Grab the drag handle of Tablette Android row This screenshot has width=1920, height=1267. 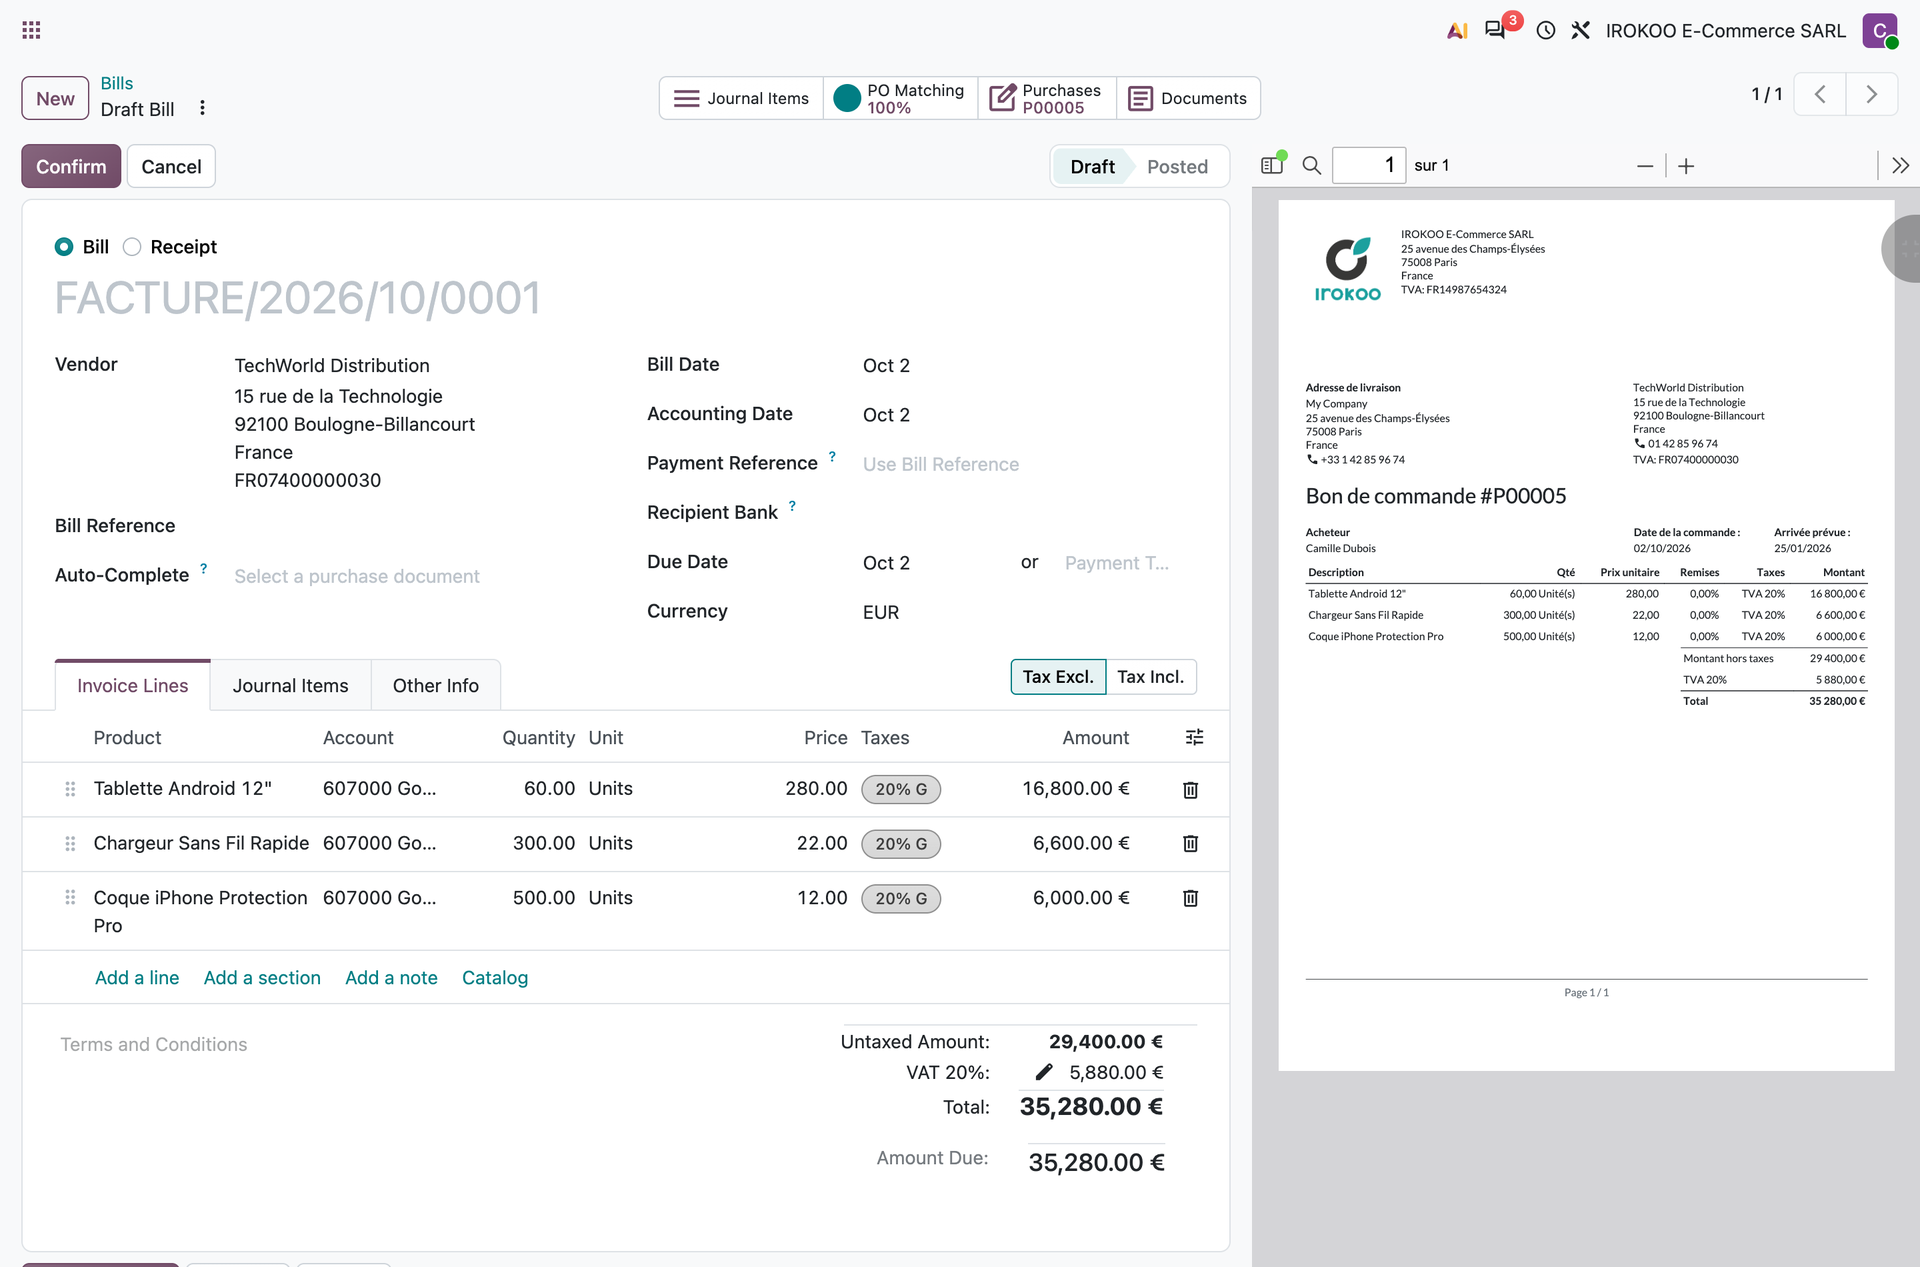tap(70, 789)
